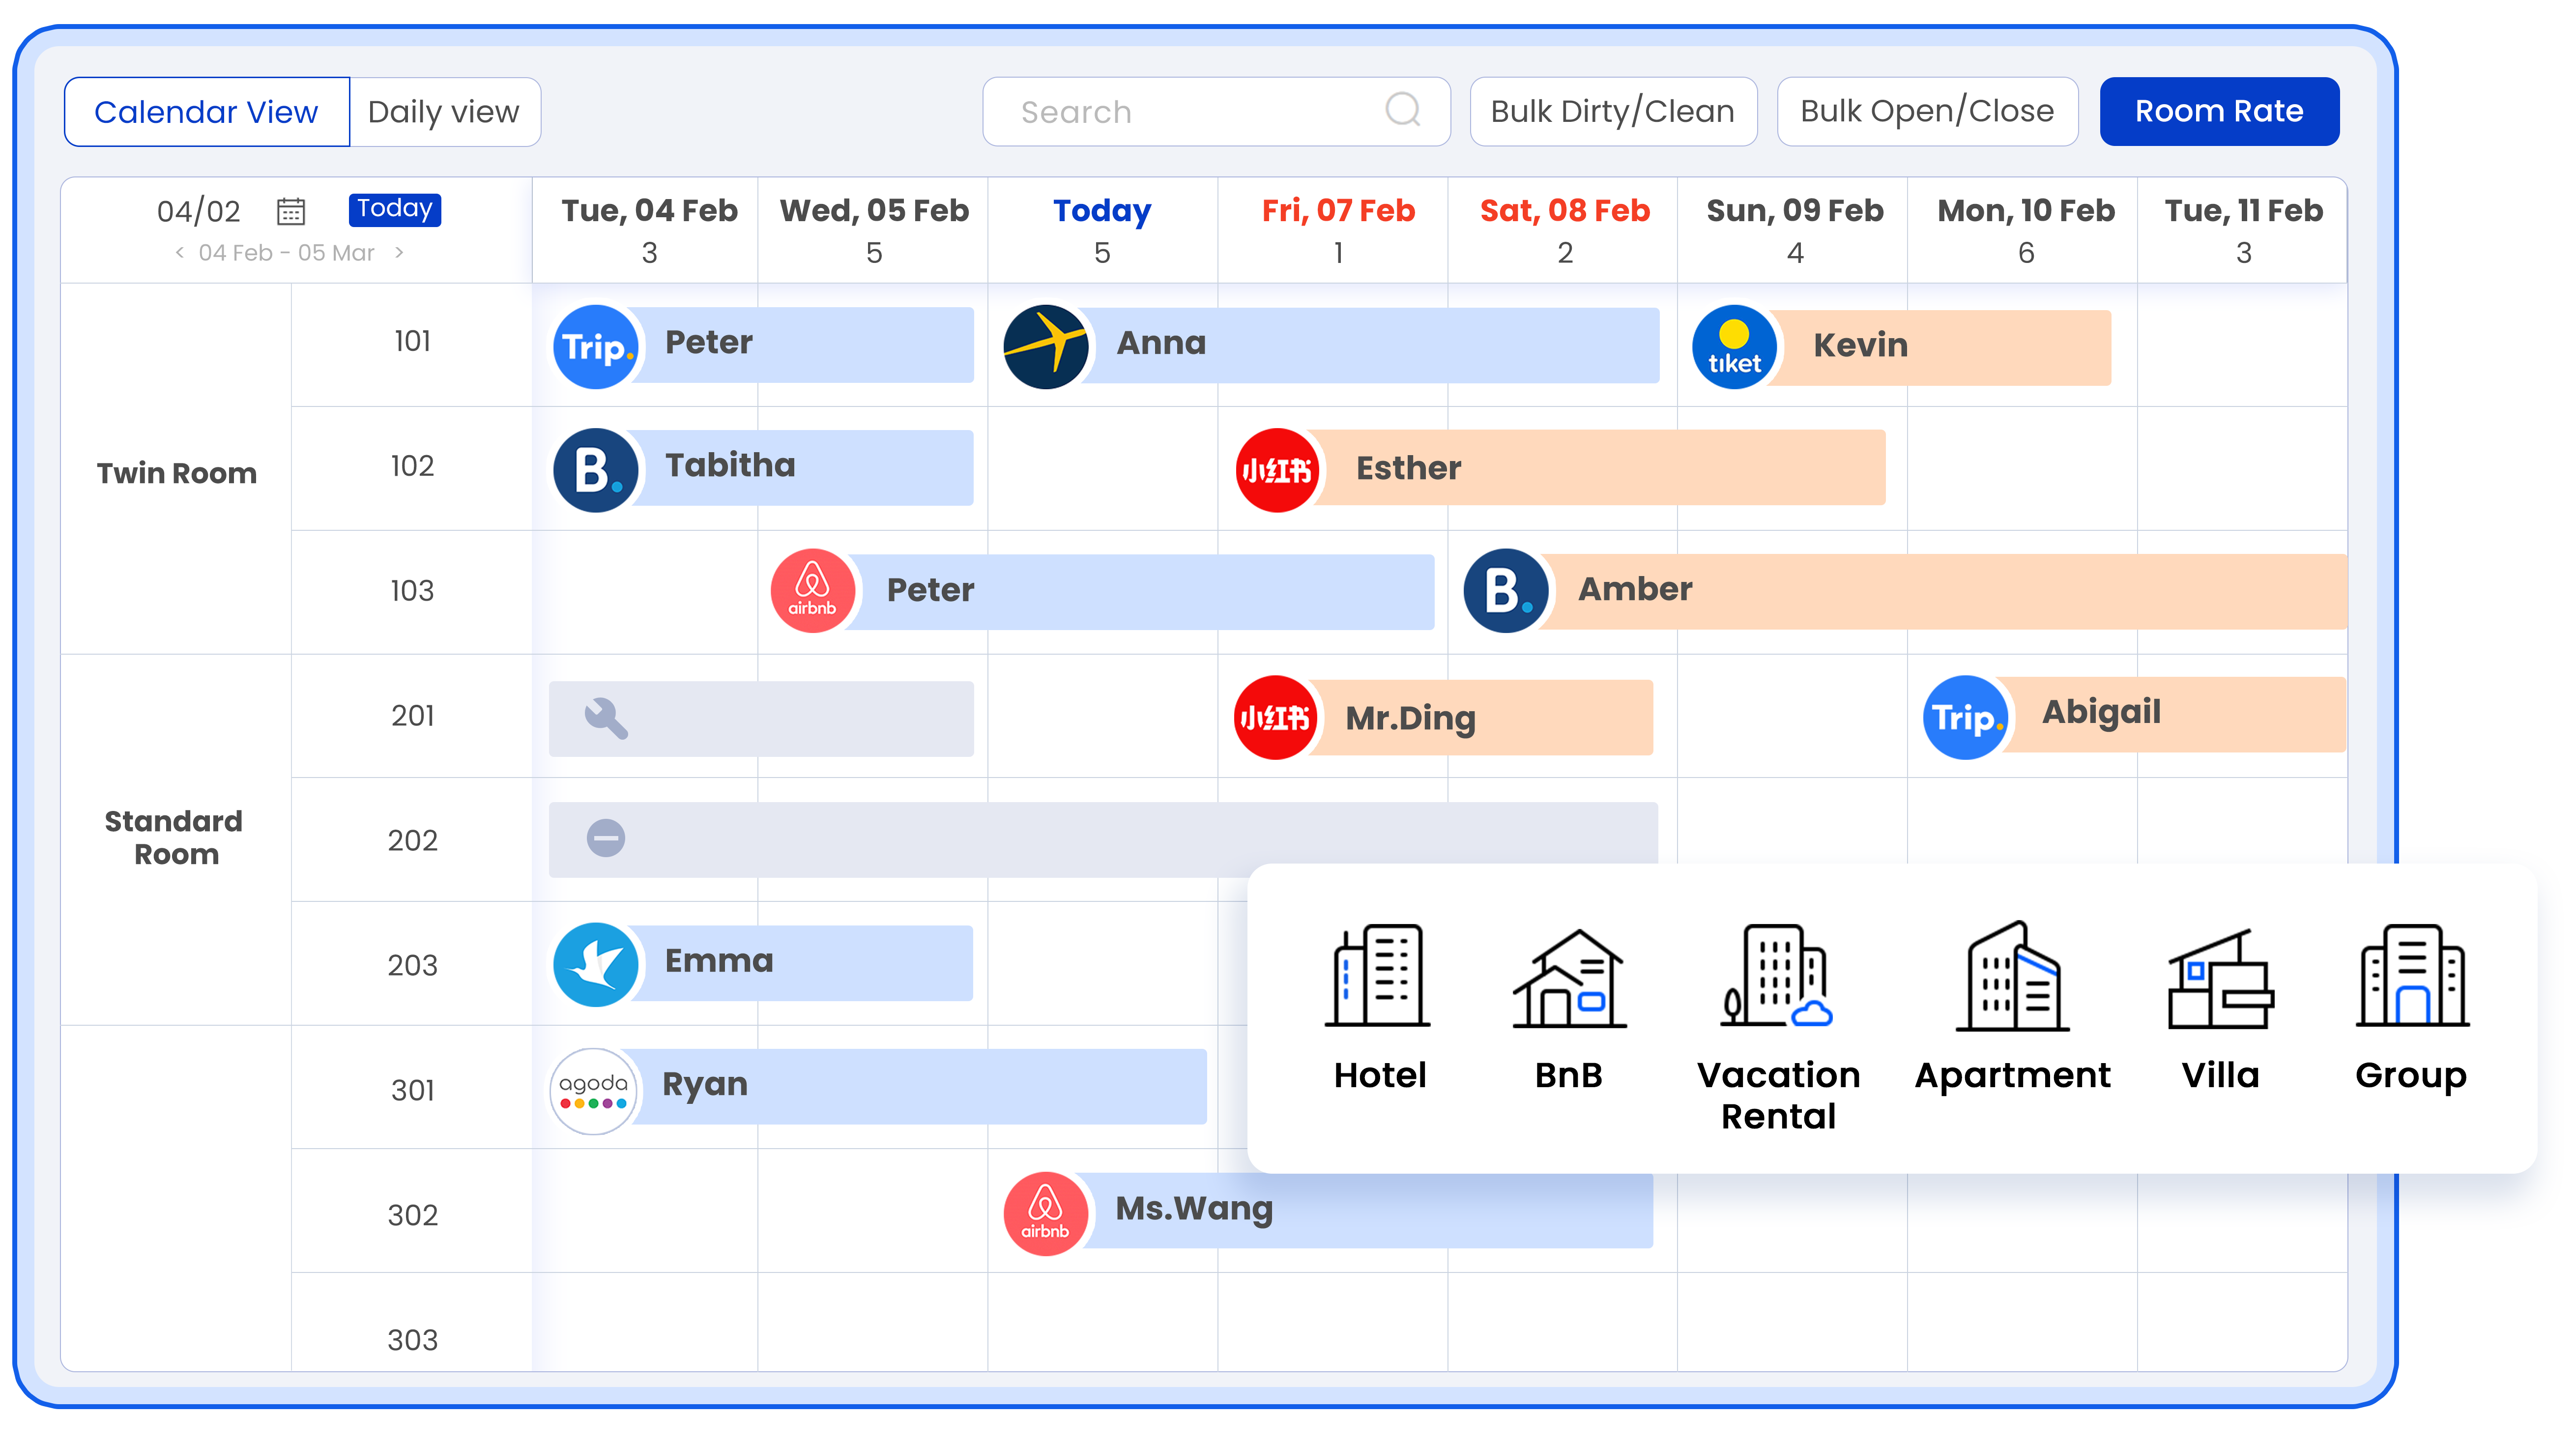
Task: Click room number 101
Action: (x=412, y=342)
